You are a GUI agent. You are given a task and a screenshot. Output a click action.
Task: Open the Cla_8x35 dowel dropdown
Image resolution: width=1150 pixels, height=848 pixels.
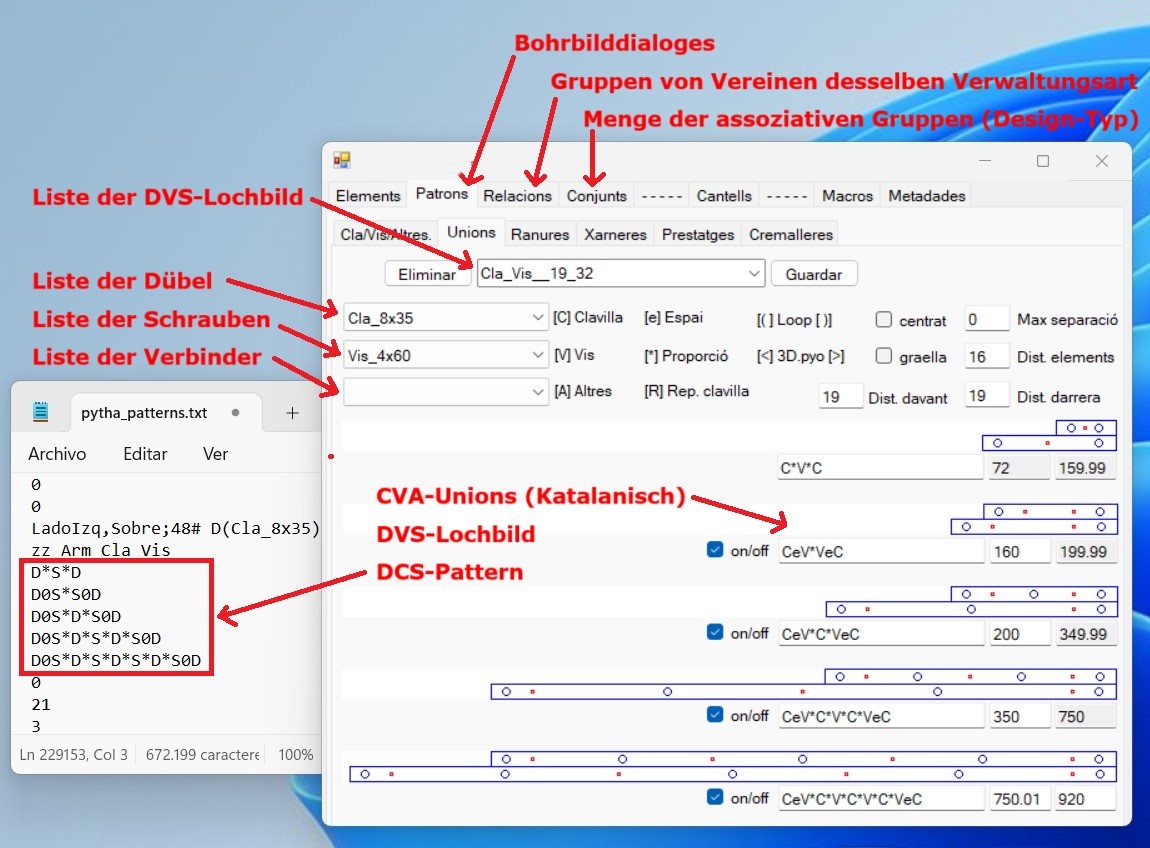[x=538, y=318]
